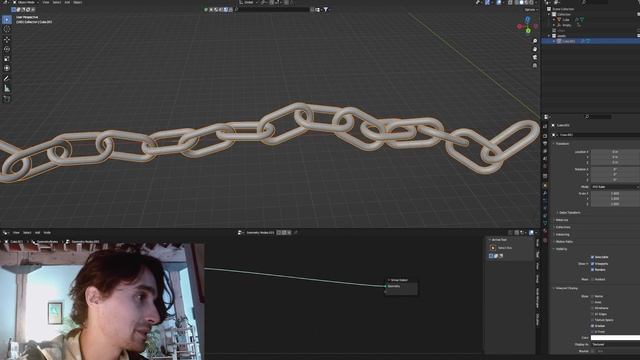Toggle Show In Renders checkbox
This screenshot has width=640, height=360.
pos(592,270)
